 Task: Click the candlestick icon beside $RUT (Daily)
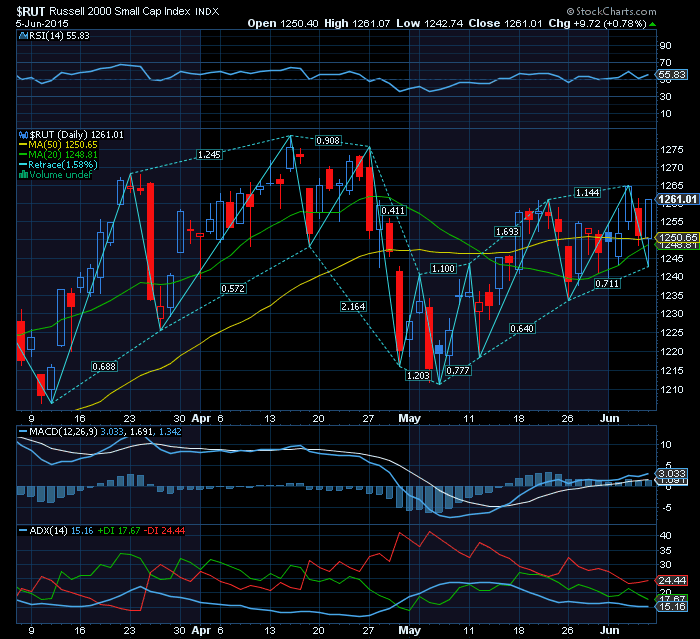(23, 135)
